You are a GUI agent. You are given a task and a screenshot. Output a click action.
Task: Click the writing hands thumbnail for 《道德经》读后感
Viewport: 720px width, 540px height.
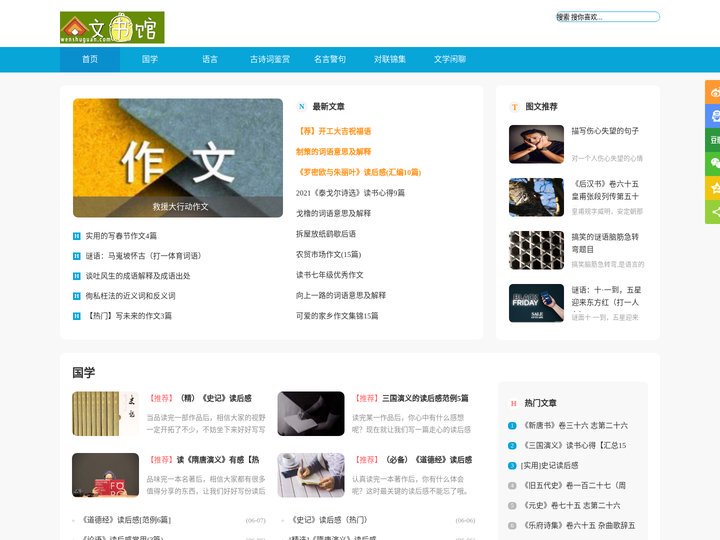[x=311, y=475]
